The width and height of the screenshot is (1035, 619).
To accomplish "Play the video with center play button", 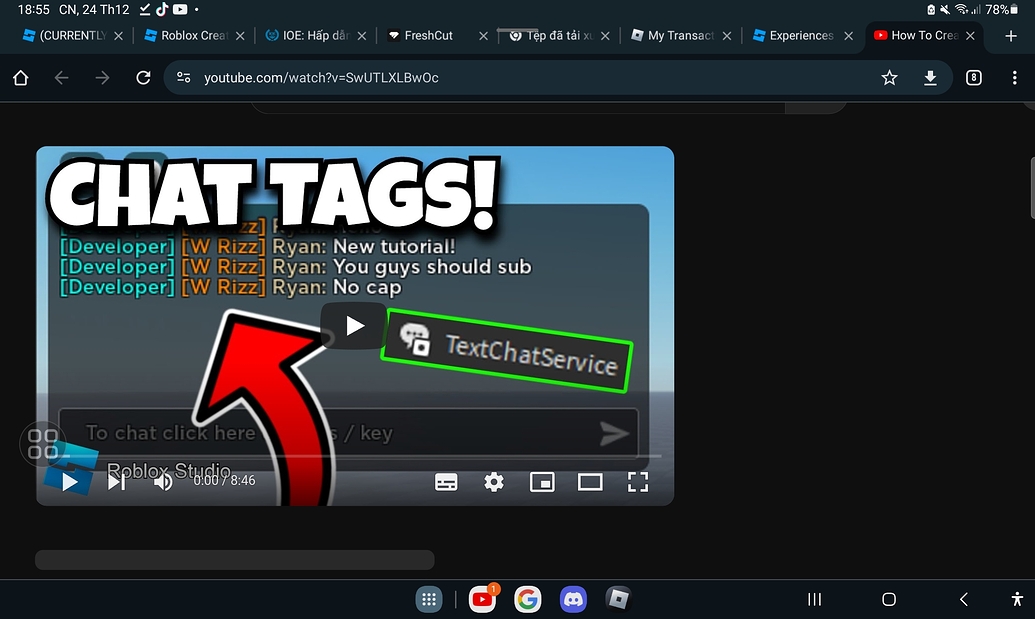I will pyautogui.click(x=354, y=325).
